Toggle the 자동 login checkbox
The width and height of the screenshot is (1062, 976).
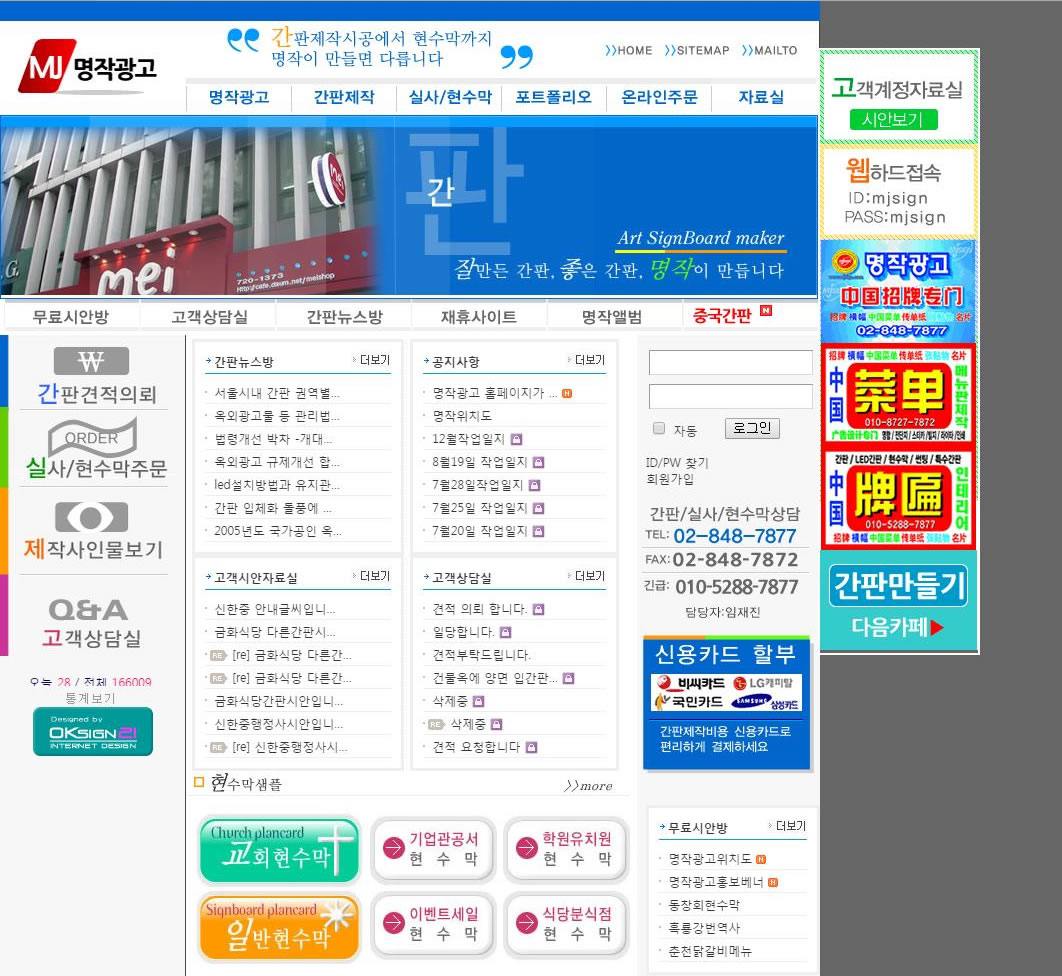tap(659, 428)
